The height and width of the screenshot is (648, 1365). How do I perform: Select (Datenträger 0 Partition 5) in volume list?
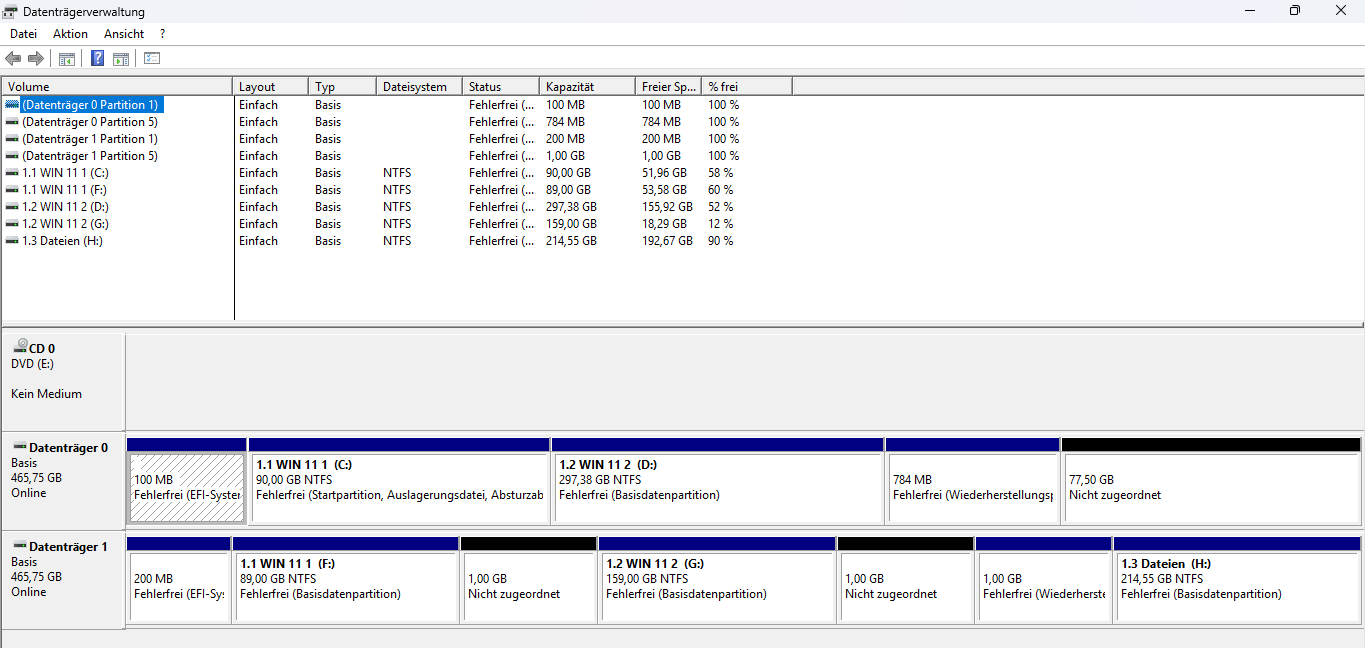[90, 121]
